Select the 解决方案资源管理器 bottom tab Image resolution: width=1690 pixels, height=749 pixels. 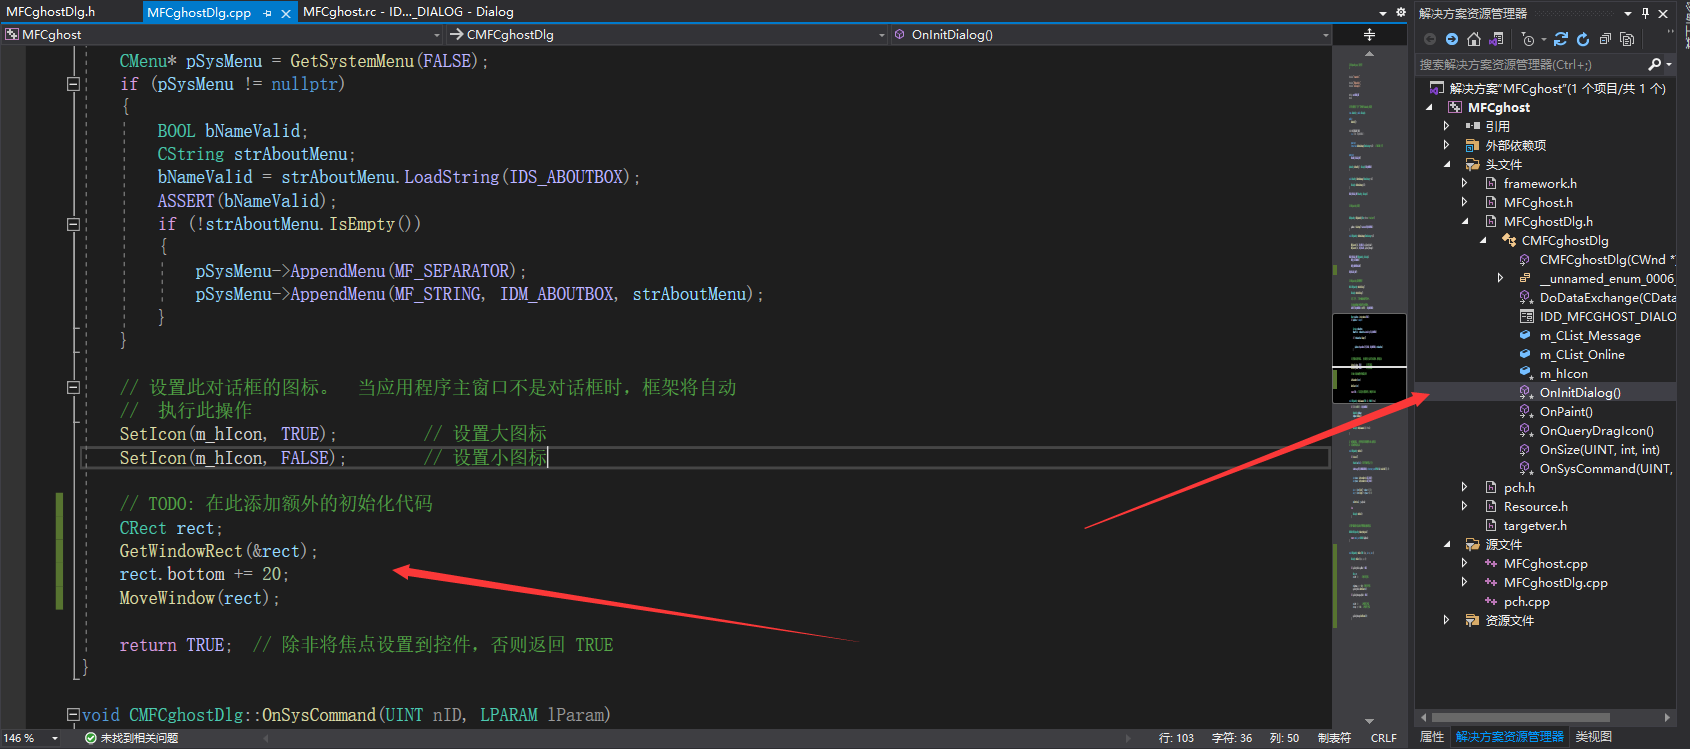tap(1510, 737)
